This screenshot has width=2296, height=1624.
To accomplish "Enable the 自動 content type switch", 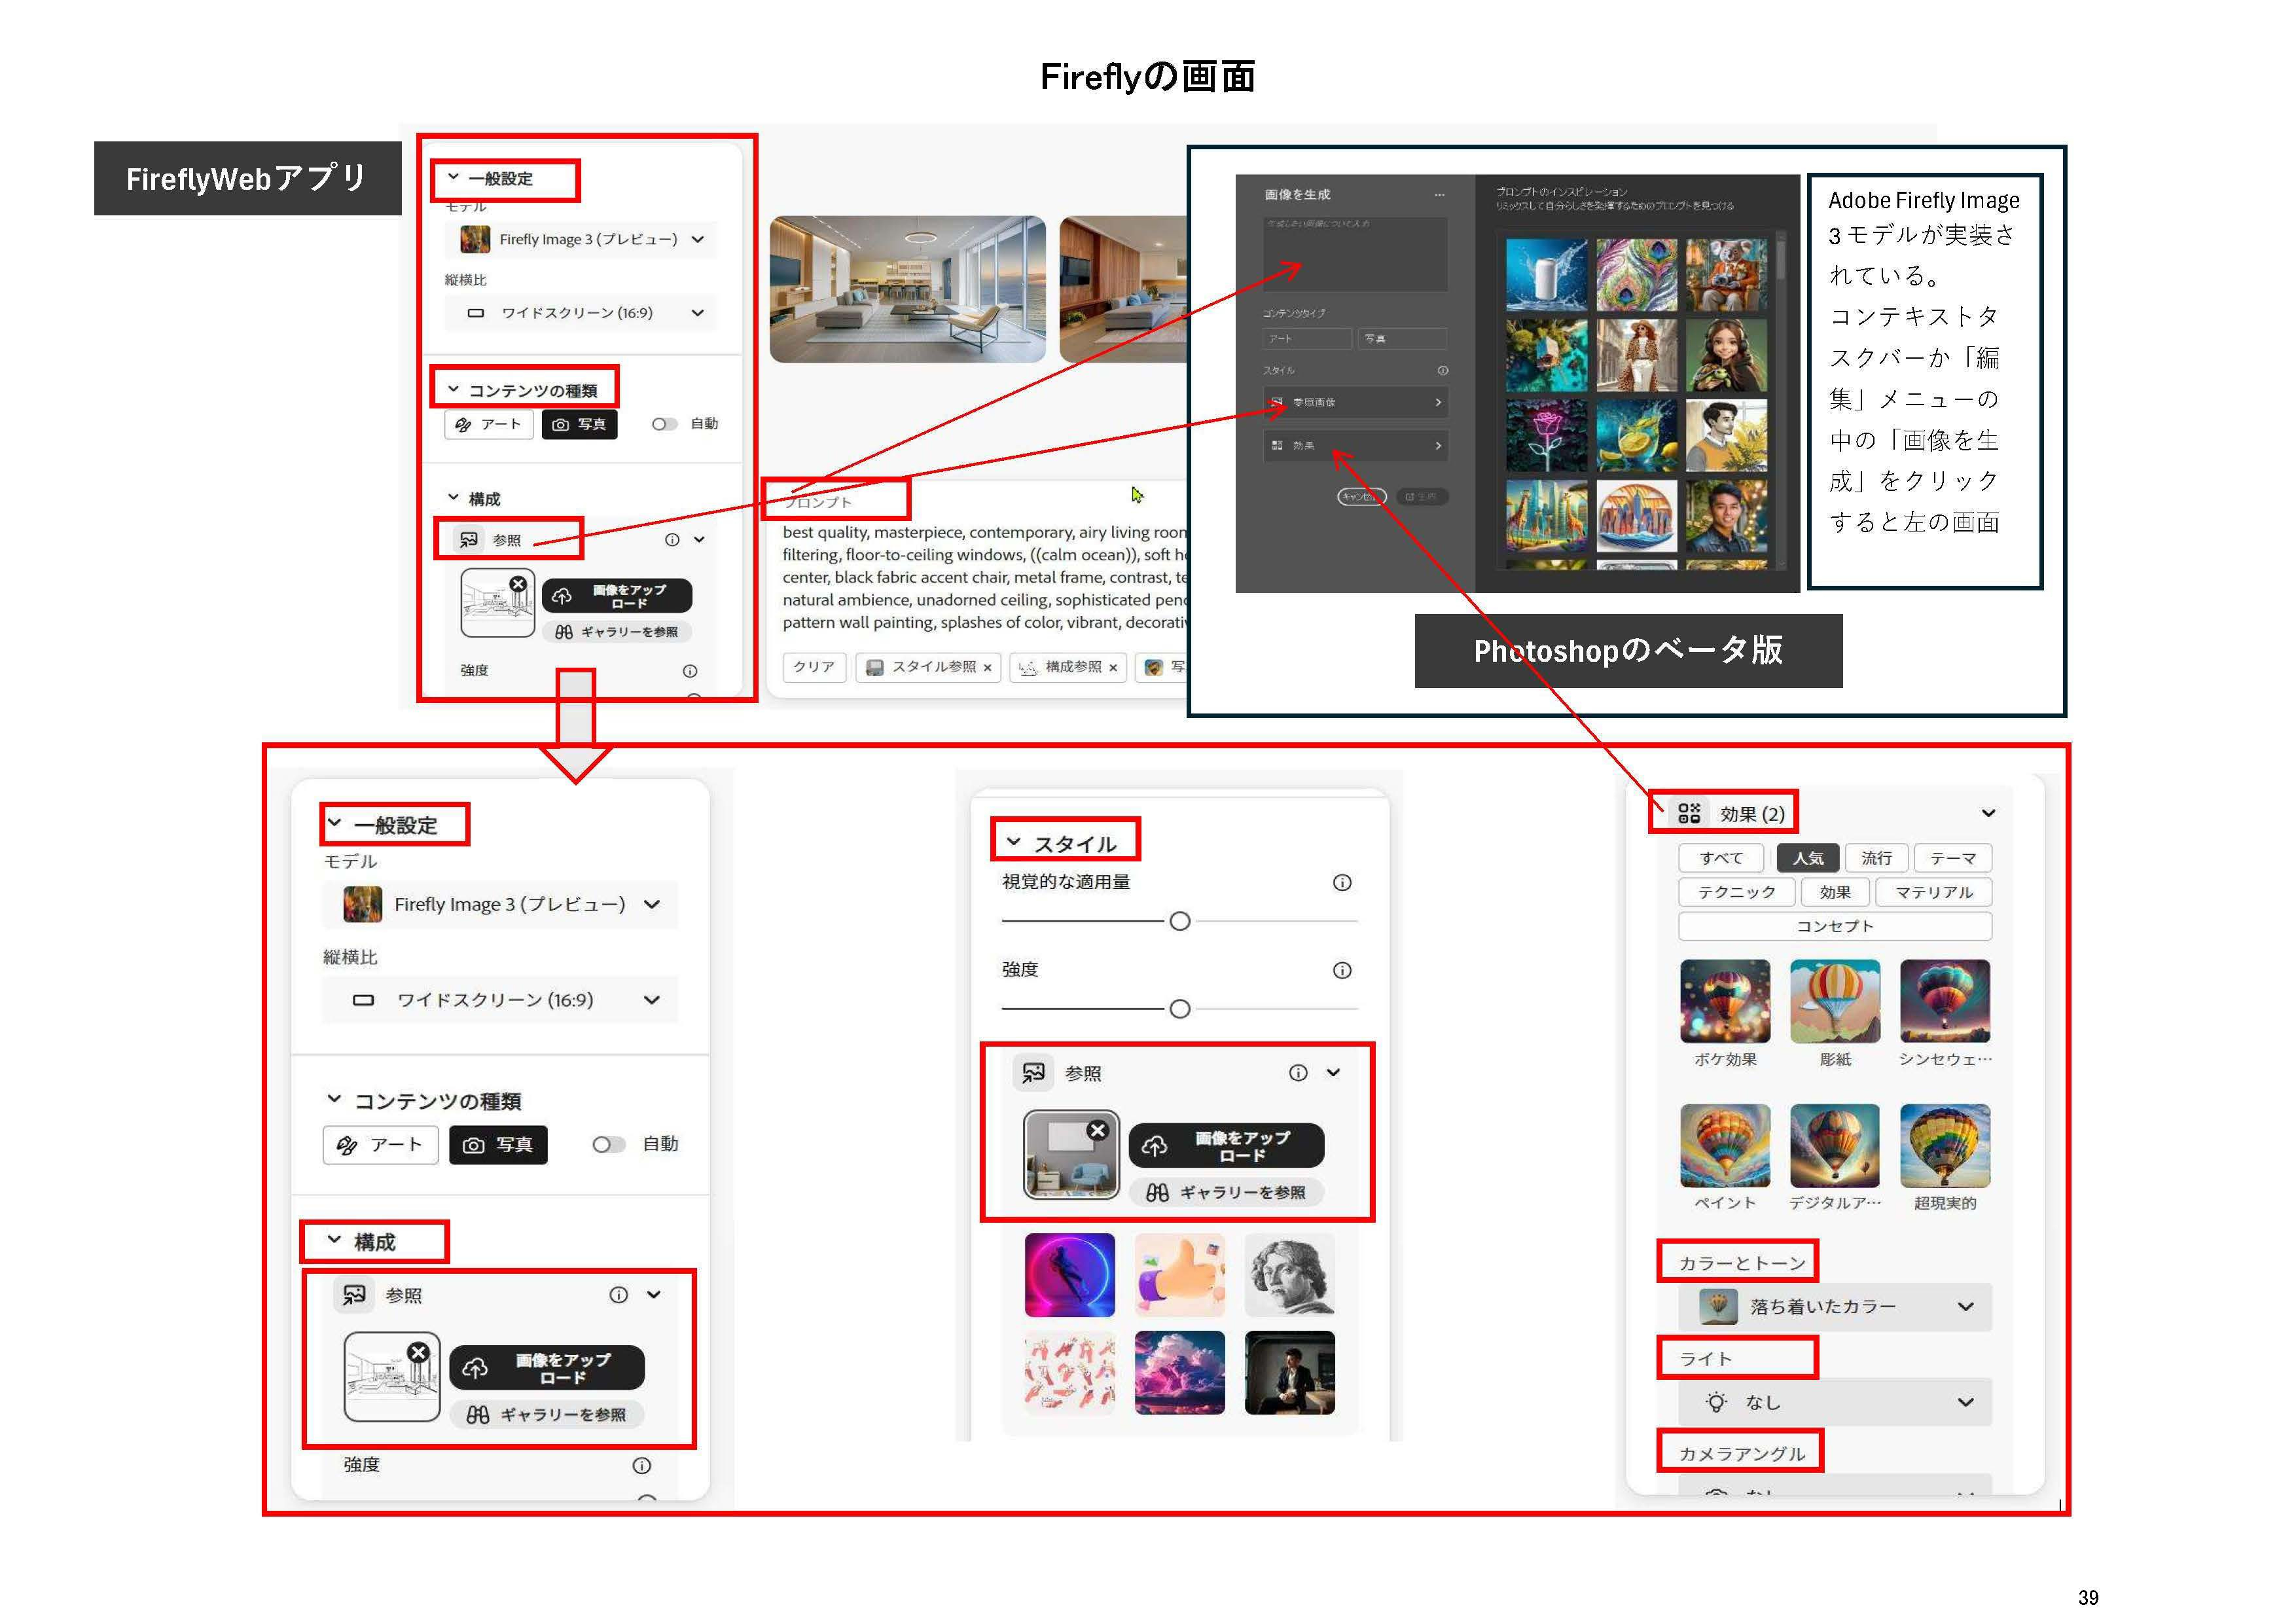I will [x=664, y=423].
